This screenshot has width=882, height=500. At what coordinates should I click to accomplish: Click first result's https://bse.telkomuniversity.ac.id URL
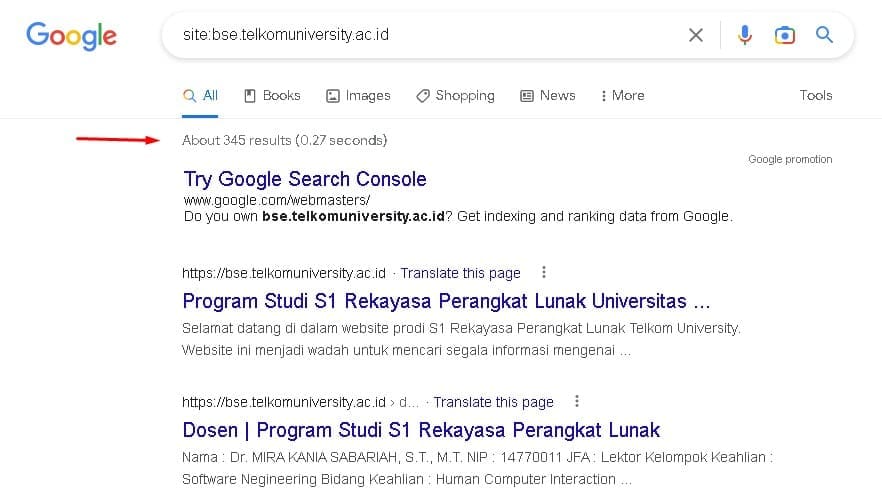[x=284, y=273]
